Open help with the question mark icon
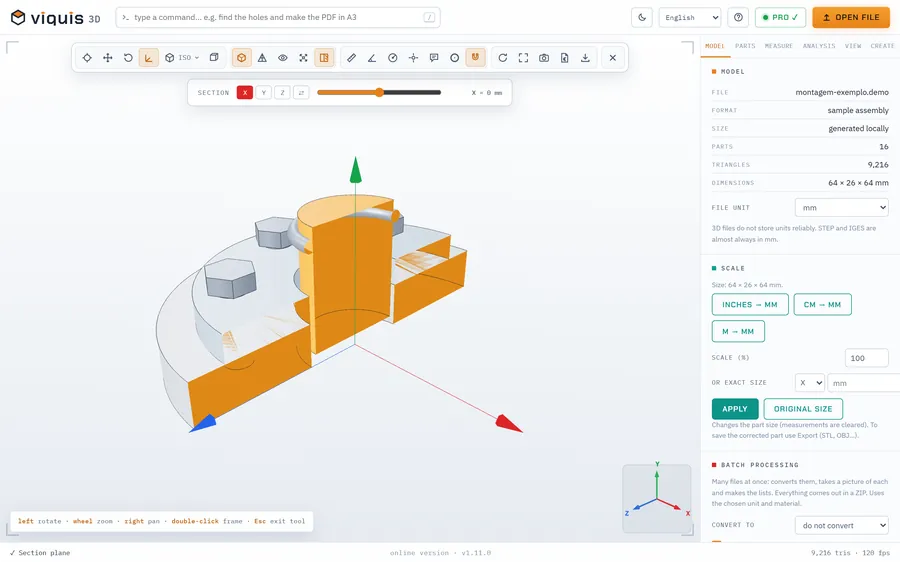 (738, 17)
